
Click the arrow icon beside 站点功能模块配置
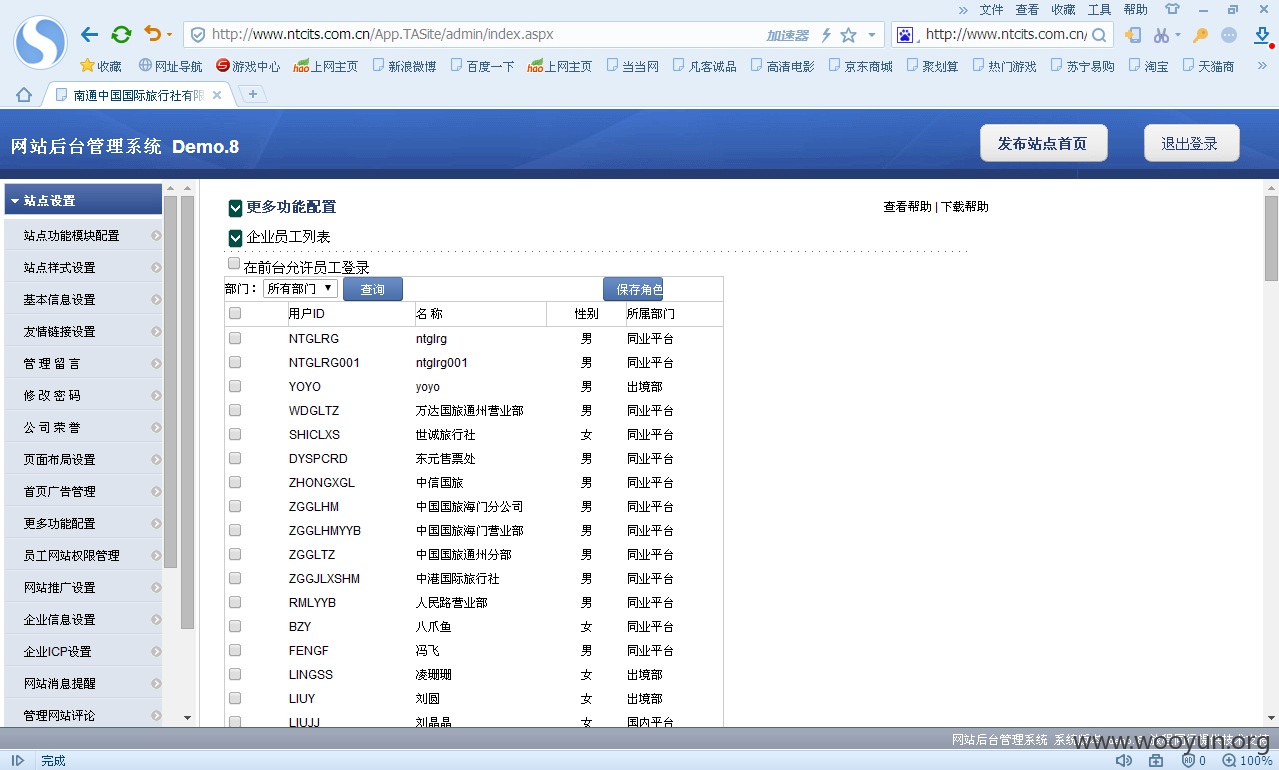pos(156,236)
